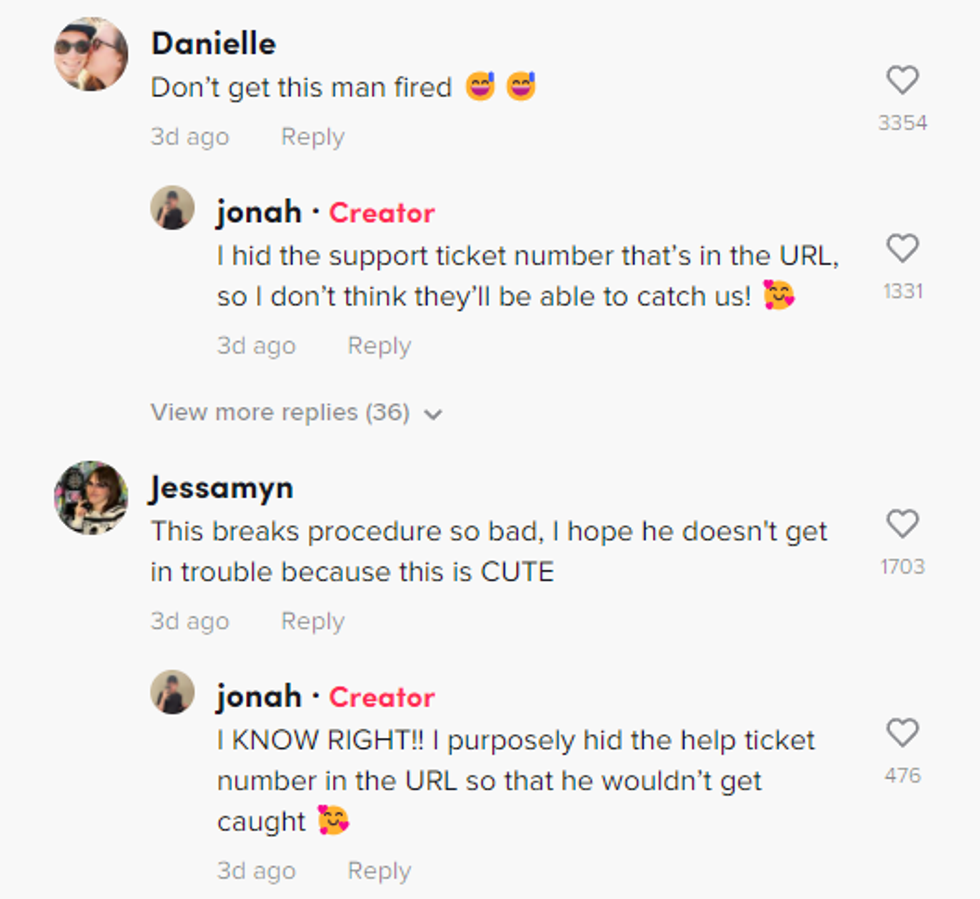Reply to jonah's support ticket comment
The image size is (980, 899).
379,345
